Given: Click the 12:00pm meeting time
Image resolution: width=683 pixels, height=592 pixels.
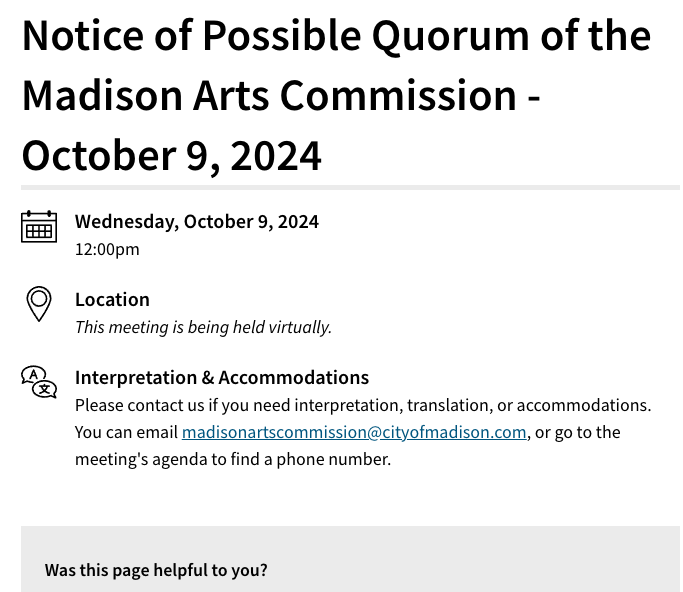Looking at the screenshot, I should (107, 250).
